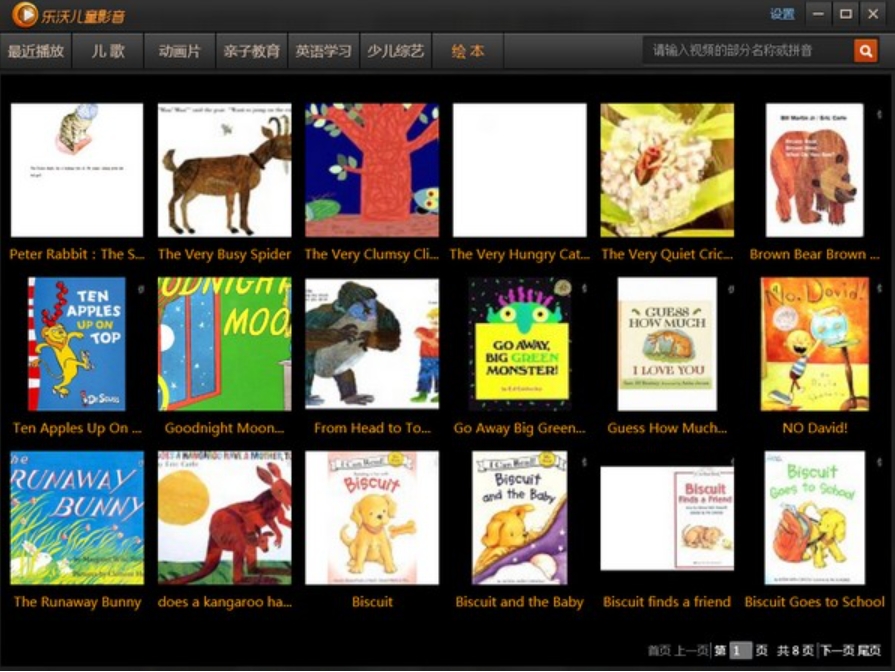Select the 绘本 tab
Image resolution: width=895 pixels, height=672 pixels.
[x=467, y=51]
